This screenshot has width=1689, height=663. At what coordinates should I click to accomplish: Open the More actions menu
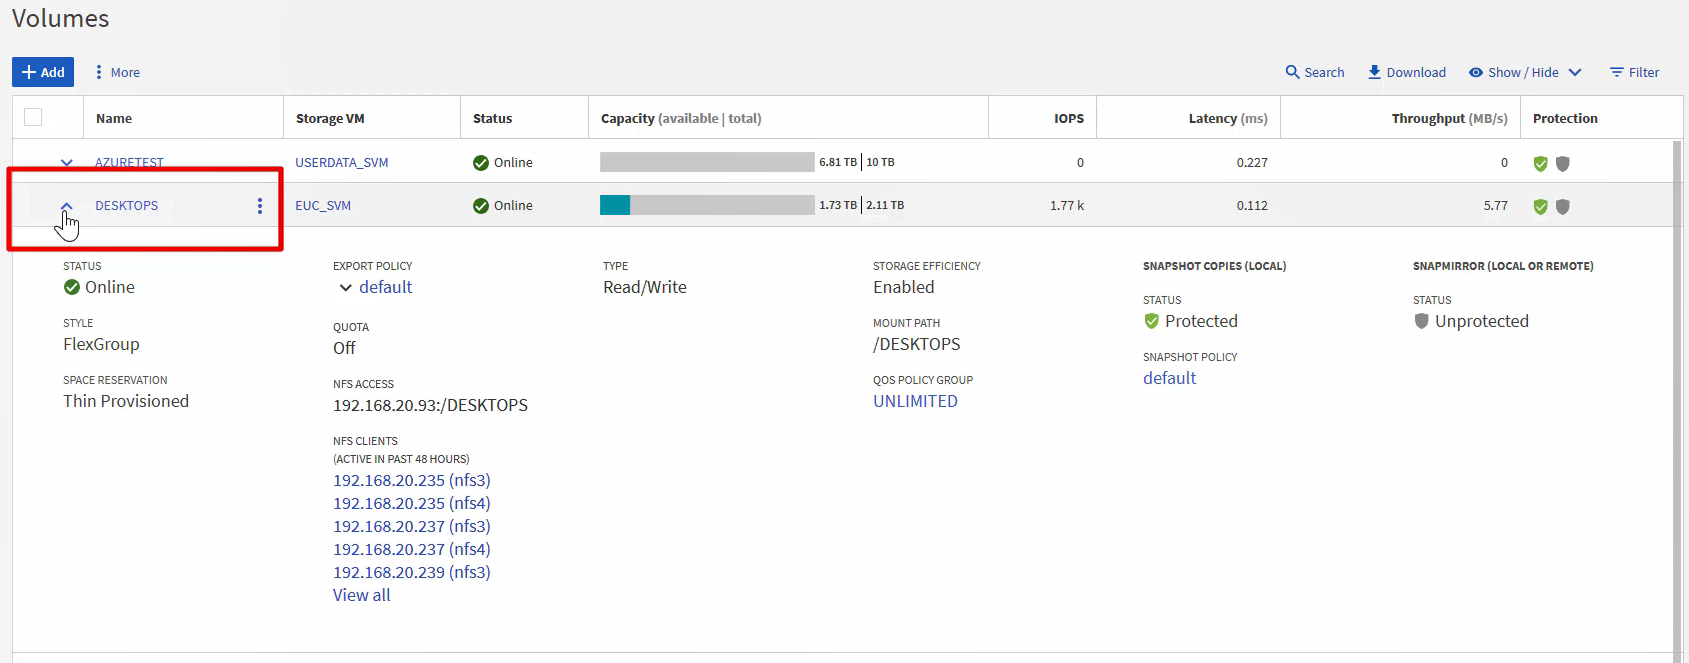click(117, 72)
